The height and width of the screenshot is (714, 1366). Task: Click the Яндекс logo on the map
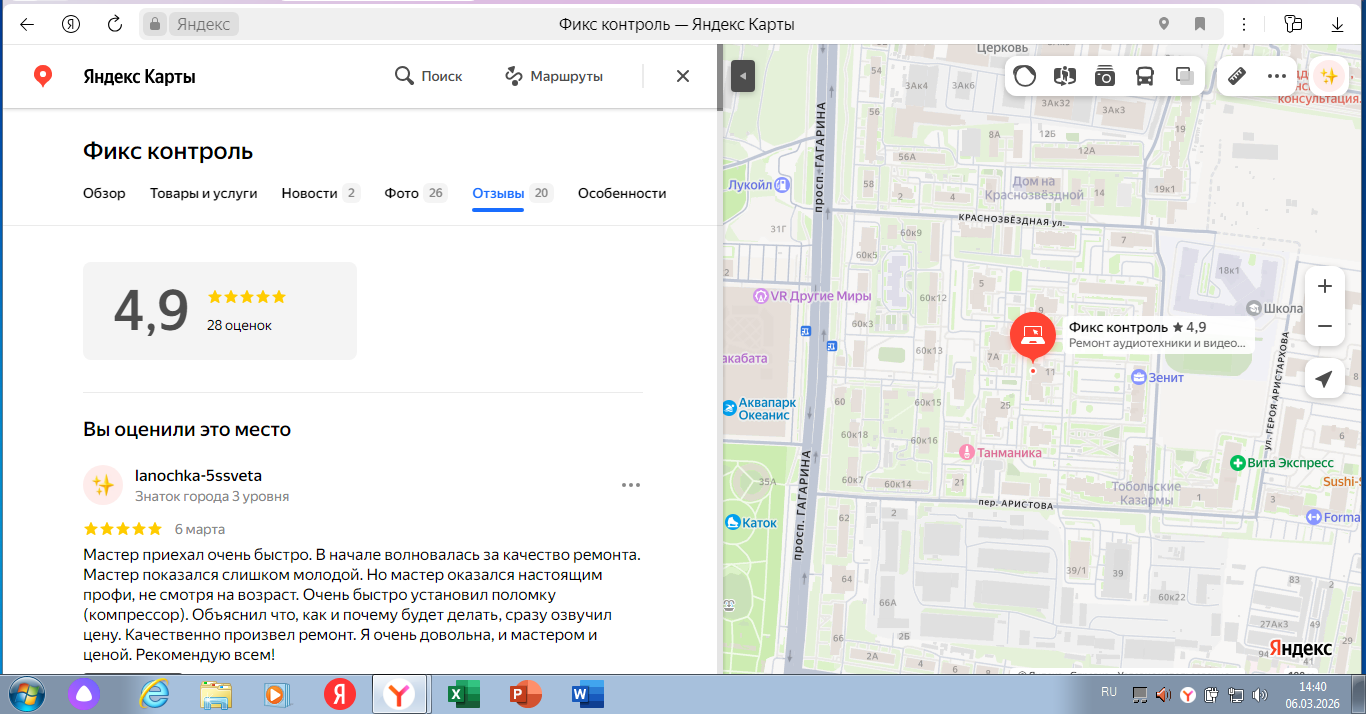point(1300,648)
